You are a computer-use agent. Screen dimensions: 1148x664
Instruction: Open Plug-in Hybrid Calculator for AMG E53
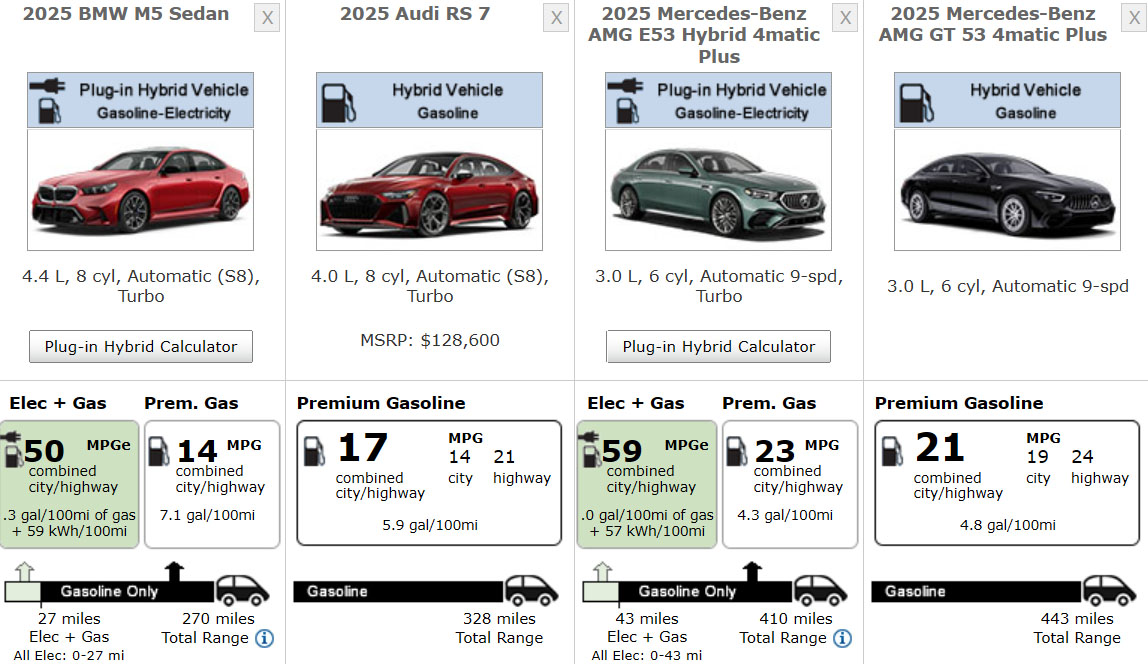click(x=719, y=347)
